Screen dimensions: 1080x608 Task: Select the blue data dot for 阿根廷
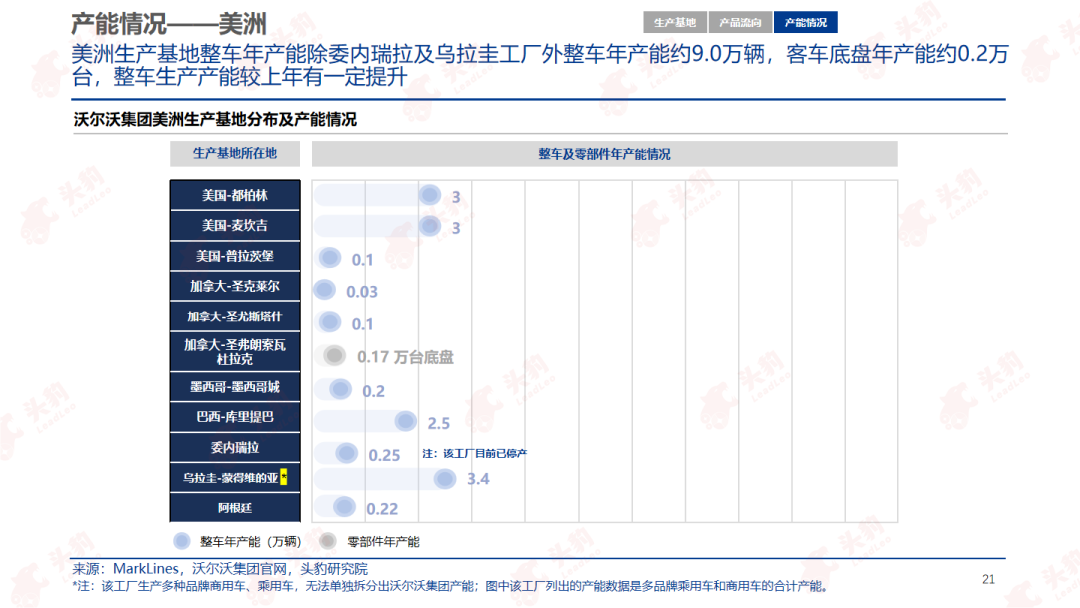pyautogui.click(x=344, y=507)
